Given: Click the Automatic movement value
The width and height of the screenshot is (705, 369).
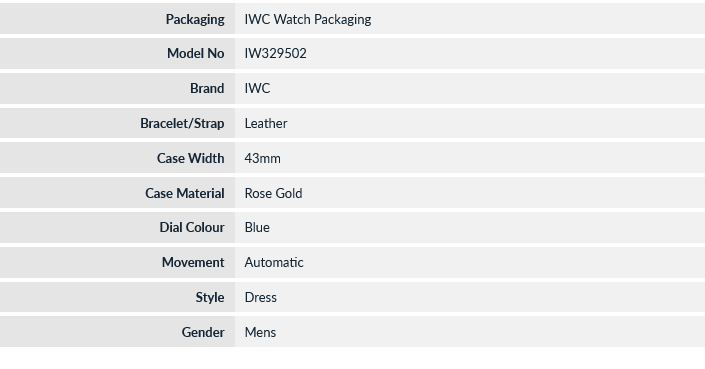Looking at the screenshot, I should pyautogui.click(x=274, y=262).
